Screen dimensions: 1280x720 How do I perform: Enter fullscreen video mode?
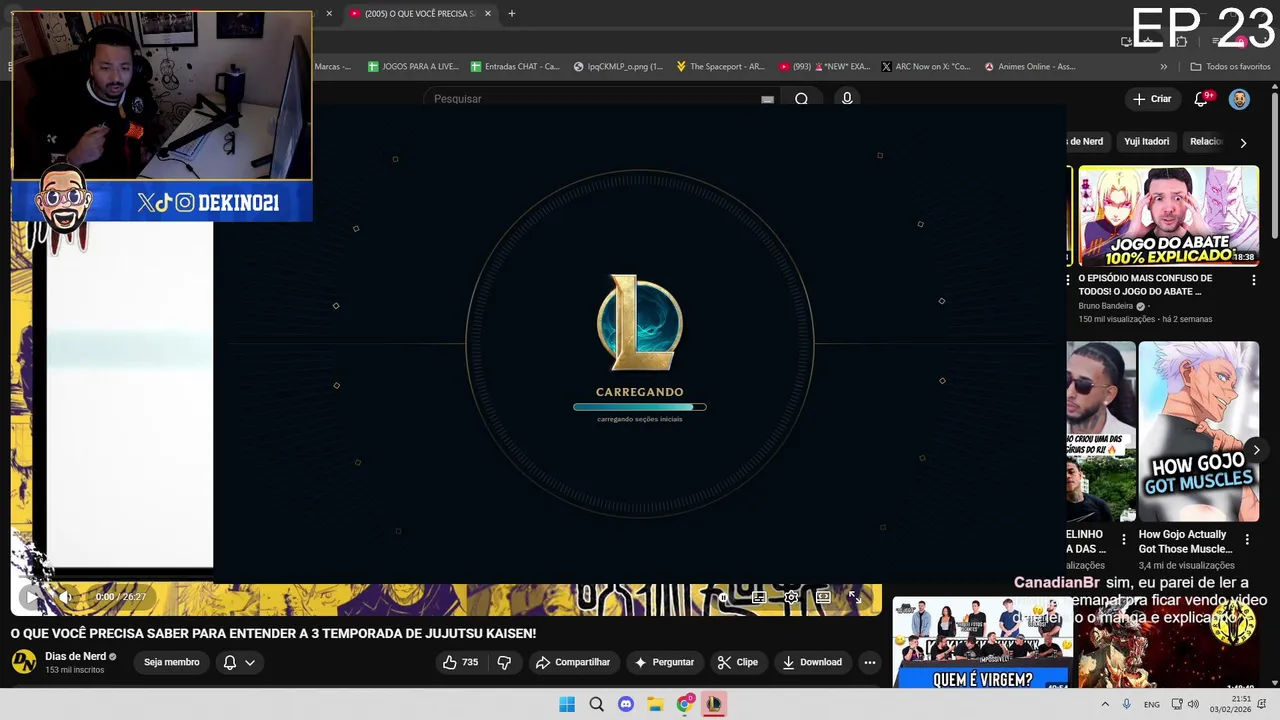(x=855, y=597)
